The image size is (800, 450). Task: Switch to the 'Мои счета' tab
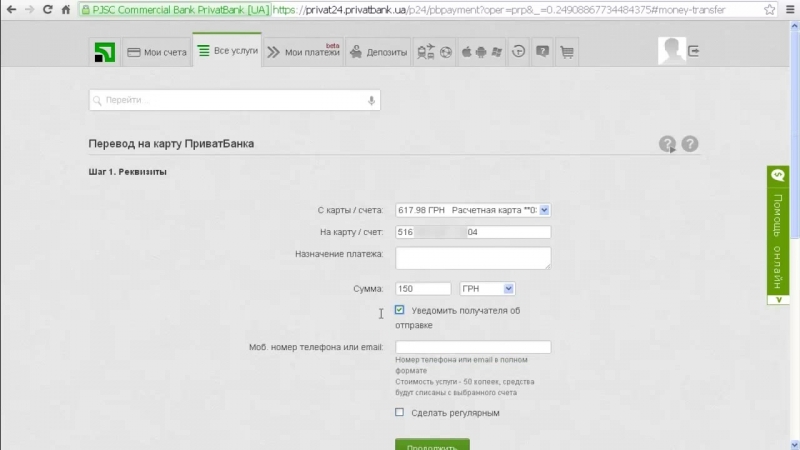(x=157, y=52)
